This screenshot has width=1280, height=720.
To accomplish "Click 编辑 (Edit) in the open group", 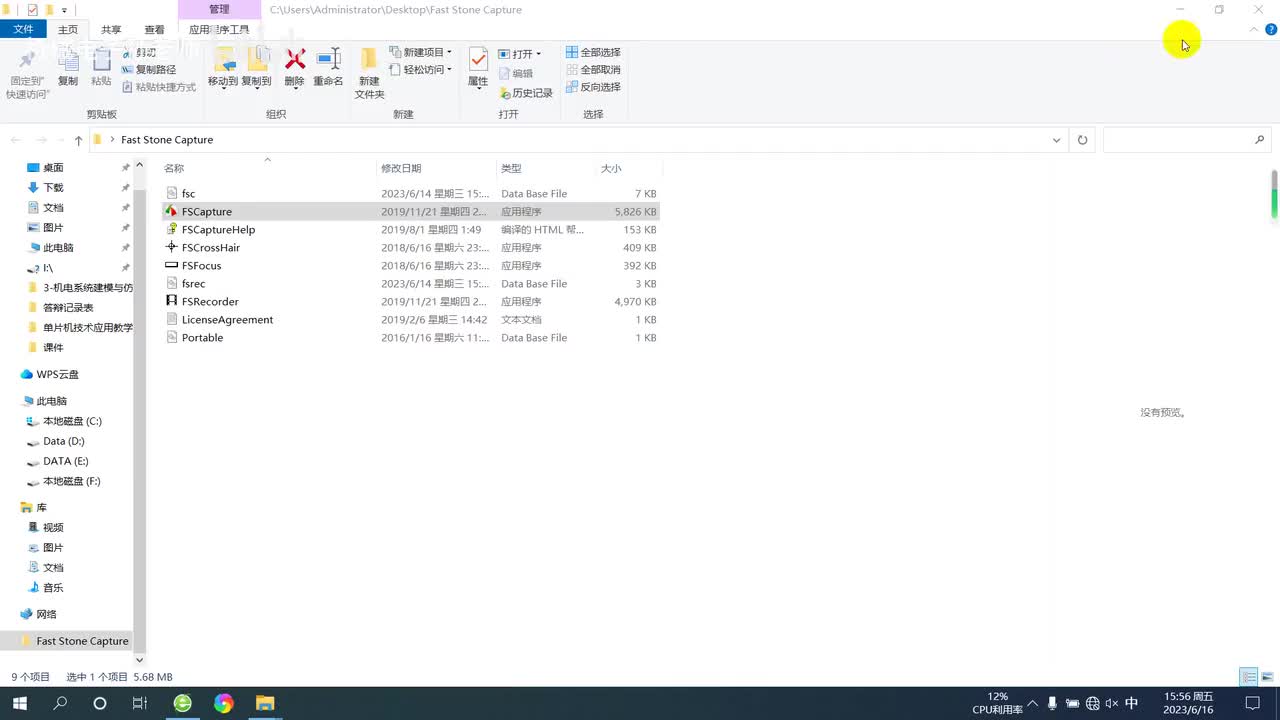I will tap(516, 73).
